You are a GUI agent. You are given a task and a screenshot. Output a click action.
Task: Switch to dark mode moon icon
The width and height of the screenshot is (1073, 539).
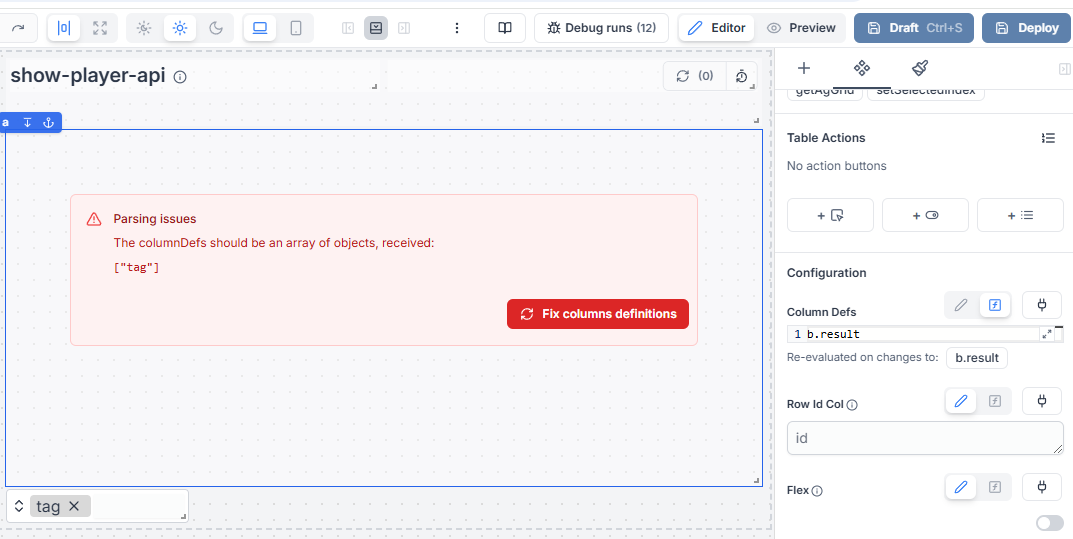[216, 28]
